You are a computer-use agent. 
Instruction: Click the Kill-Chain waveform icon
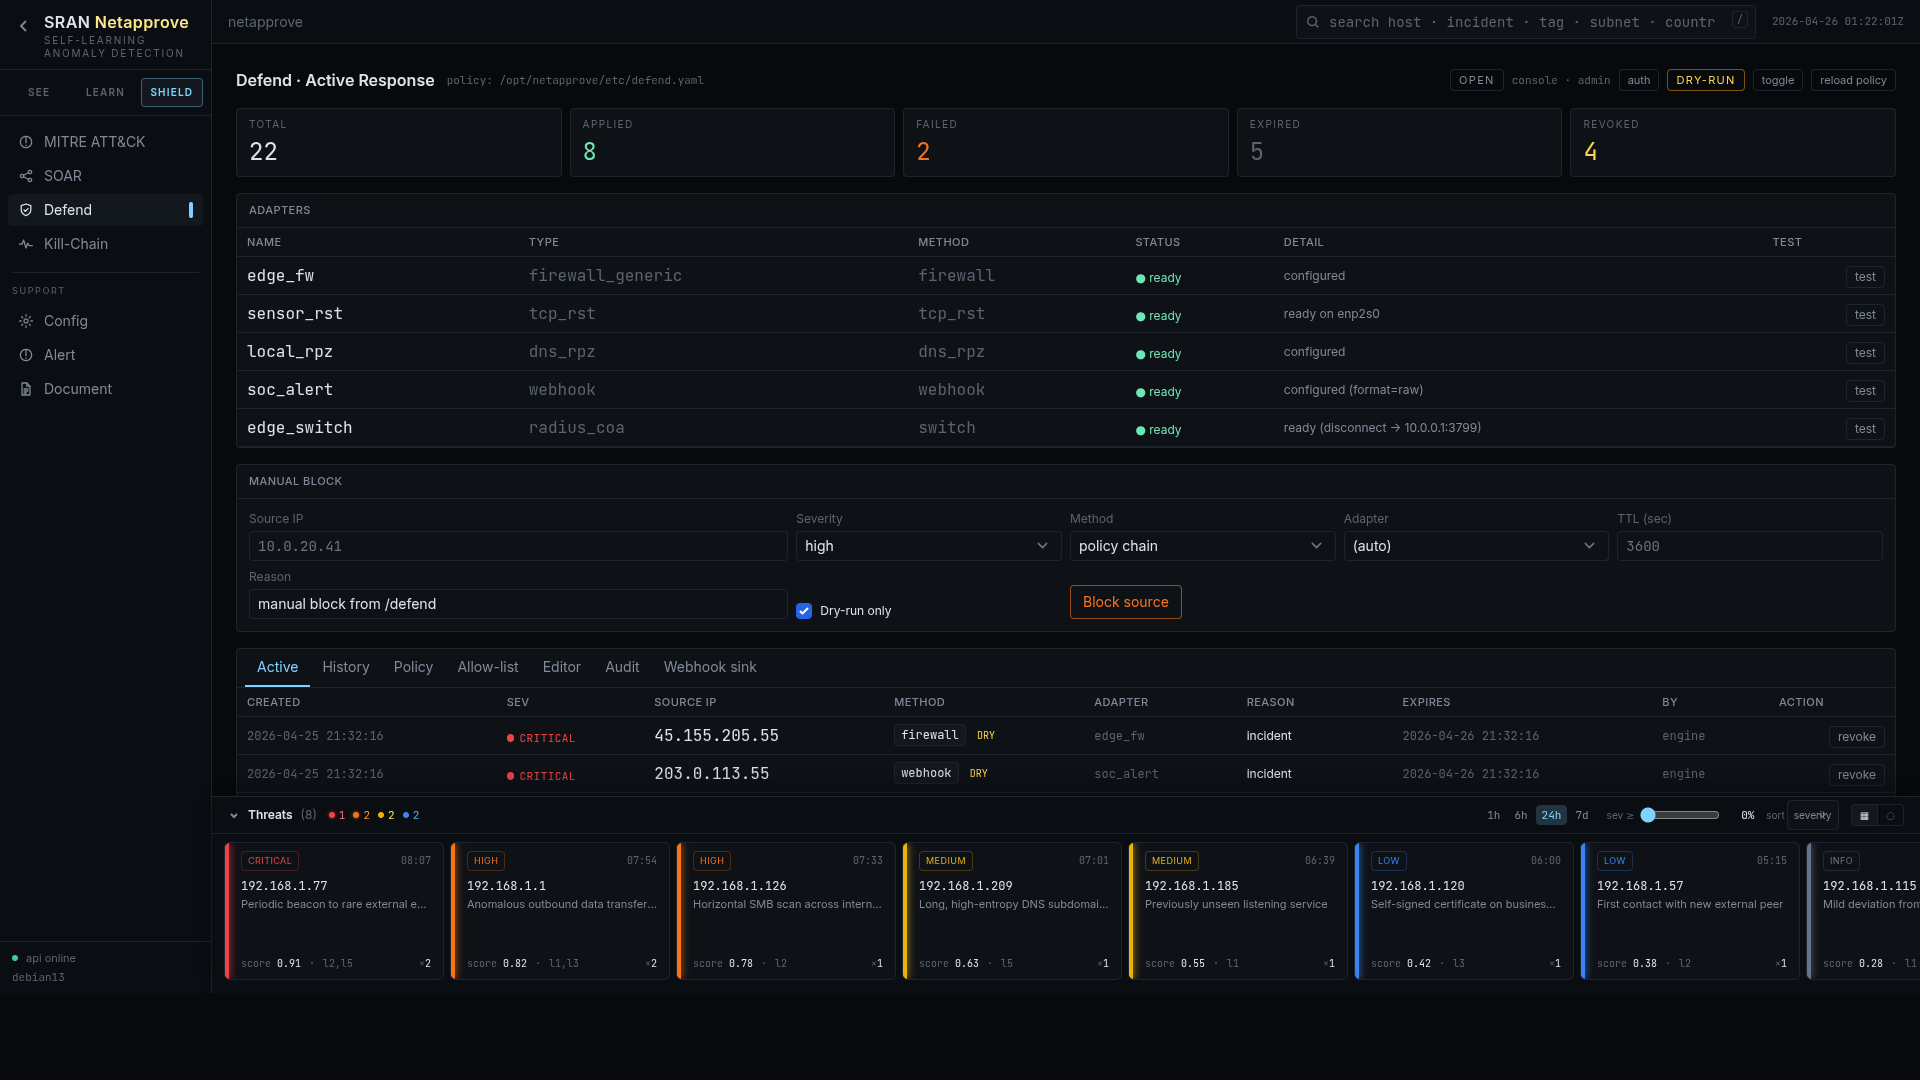26,244
